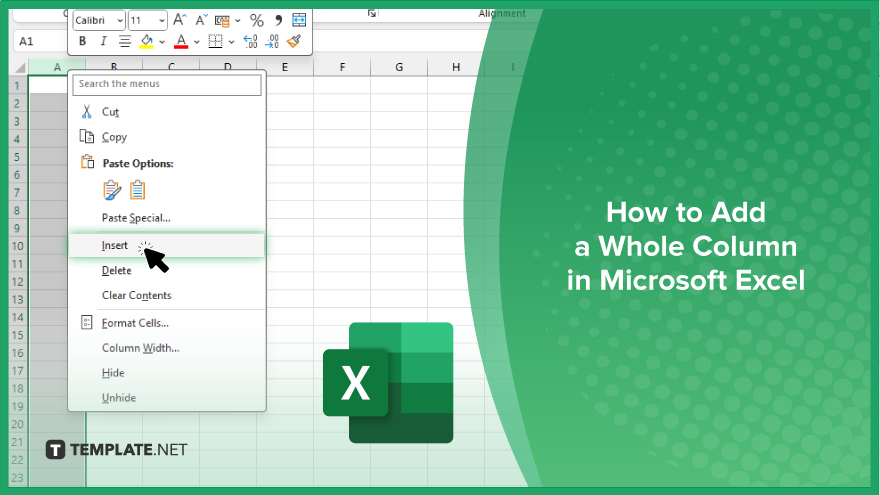This screenshot has height=495, width=880.
Task: Select column H header
Action: tap(456, 67)
